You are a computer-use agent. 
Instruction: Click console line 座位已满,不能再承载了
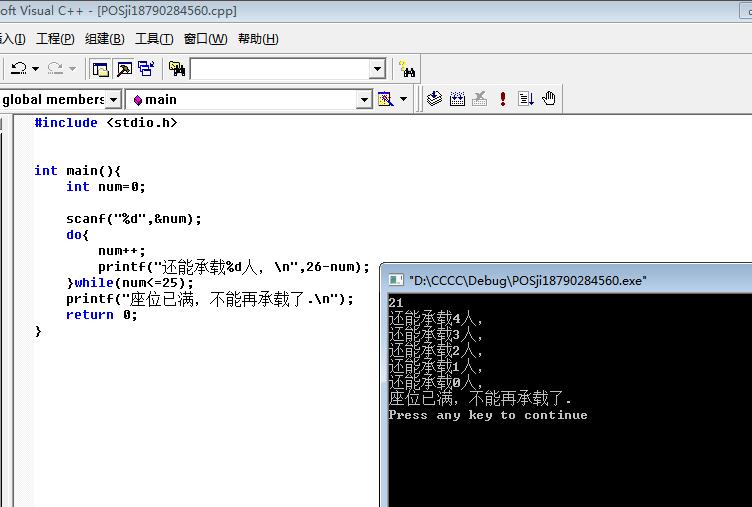(x=480, y=398)
